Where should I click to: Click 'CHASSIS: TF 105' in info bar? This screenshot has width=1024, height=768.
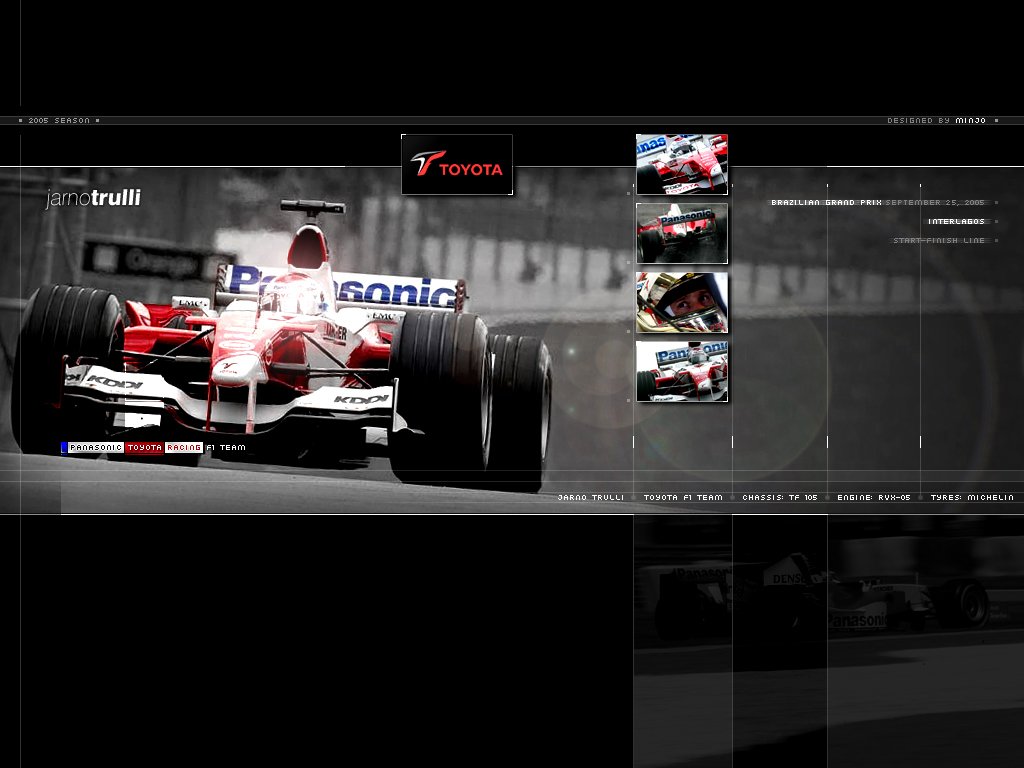click(780, 498)
